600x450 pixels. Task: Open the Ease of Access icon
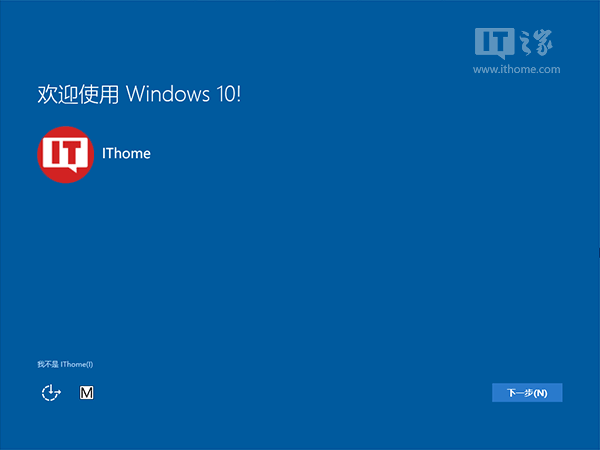[51, 393]
